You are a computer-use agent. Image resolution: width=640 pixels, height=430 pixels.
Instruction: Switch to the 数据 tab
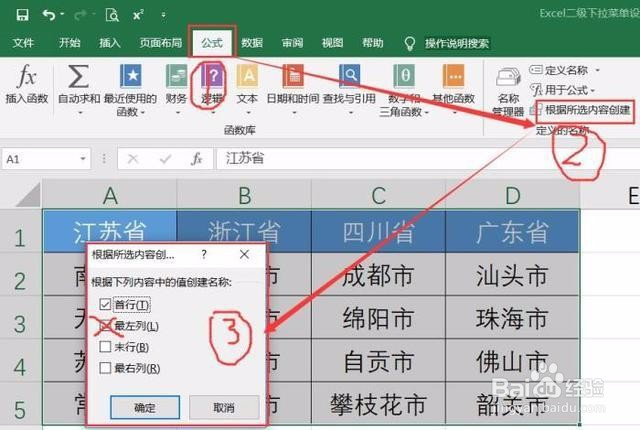(252, 43)
